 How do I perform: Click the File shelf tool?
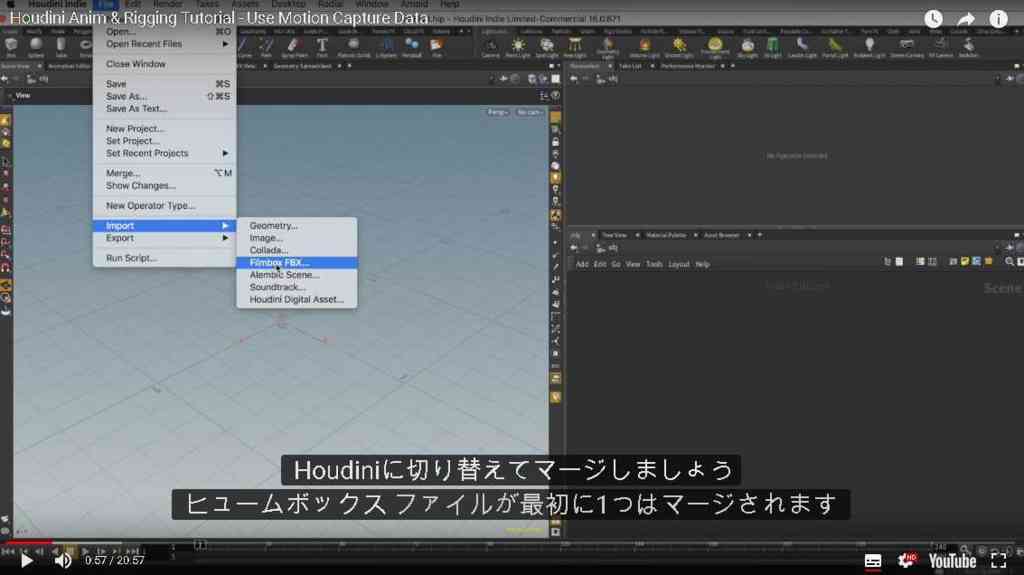(x=437, y=46)
